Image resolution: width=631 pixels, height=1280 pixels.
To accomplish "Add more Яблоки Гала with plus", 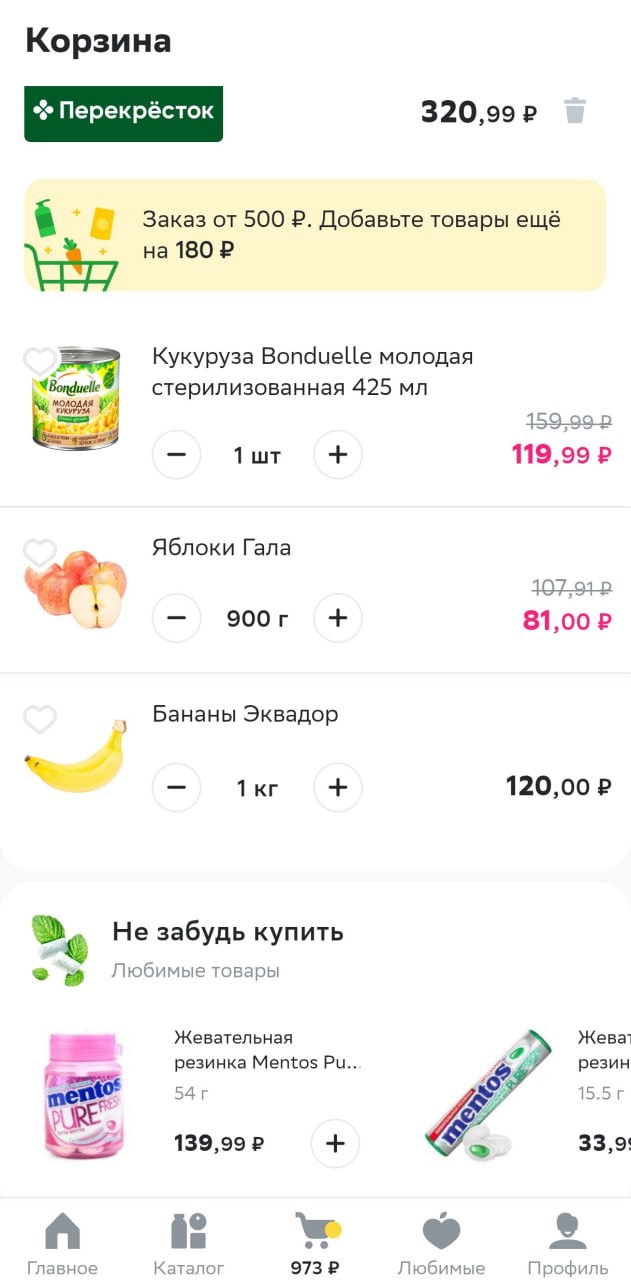I will click(x=338, y=619).
